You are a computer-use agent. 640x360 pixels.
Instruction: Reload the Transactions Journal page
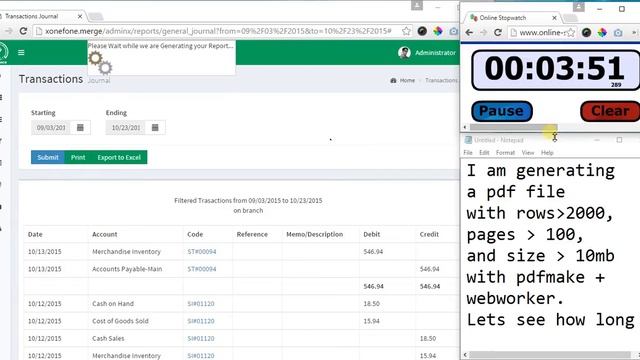[x=23, y=31]
